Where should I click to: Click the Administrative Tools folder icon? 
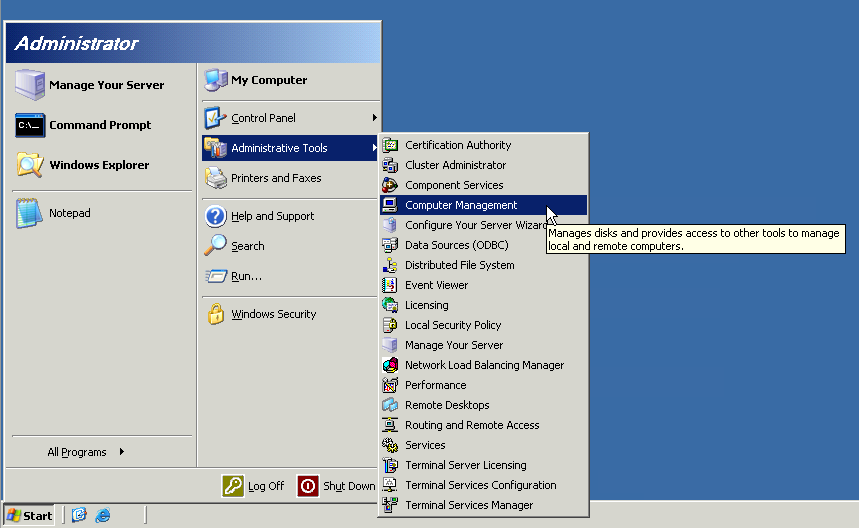pos(216,147)
